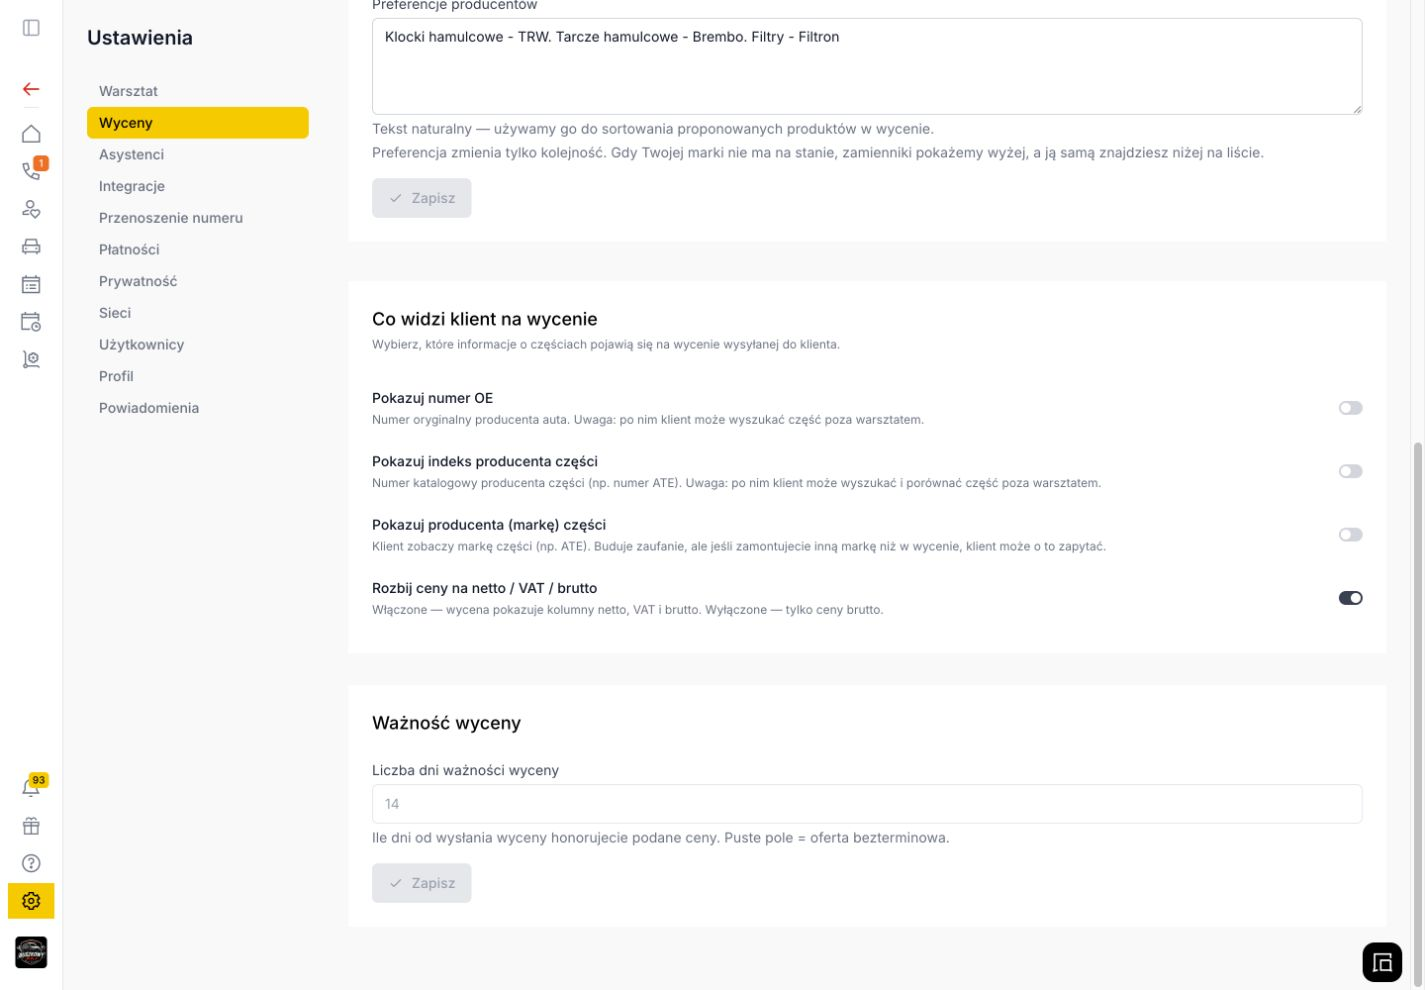
Task: Open the help question mark icon
Action: (31, 863)
